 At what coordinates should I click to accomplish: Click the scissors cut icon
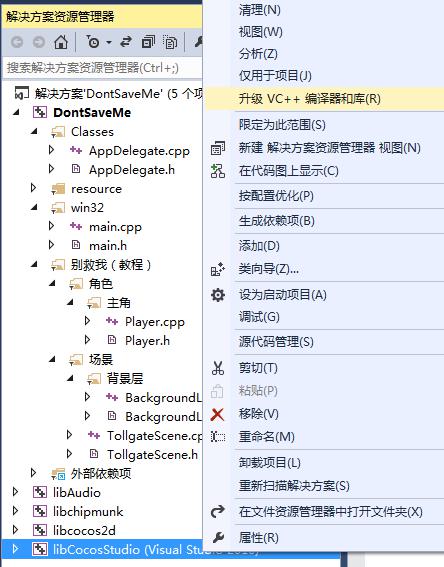(x=218, y=368)
